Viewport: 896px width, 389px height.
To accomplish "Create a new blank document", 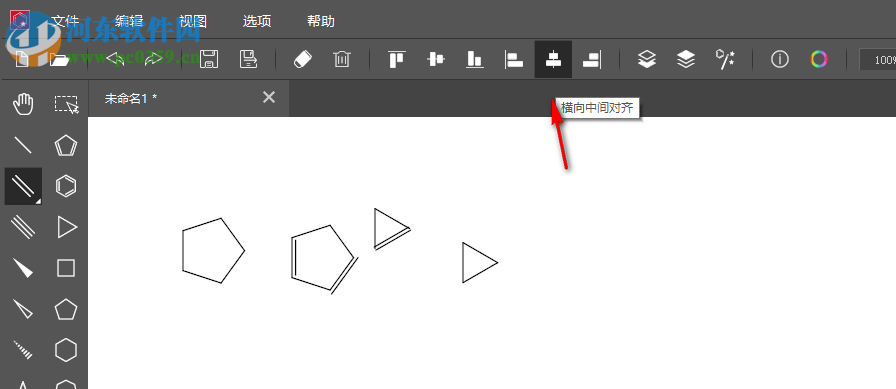I will [22, 59].
